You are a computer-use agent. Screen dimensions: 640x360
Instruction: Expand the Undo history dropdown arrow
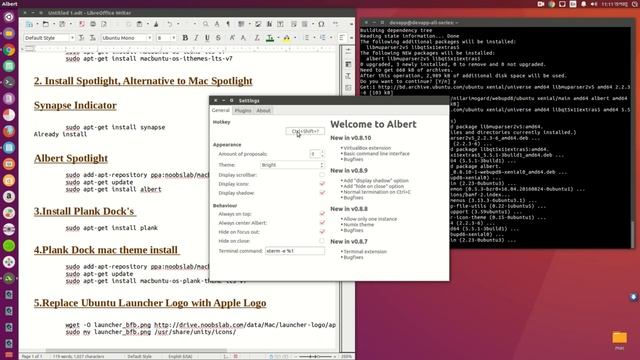coord(178,24)
